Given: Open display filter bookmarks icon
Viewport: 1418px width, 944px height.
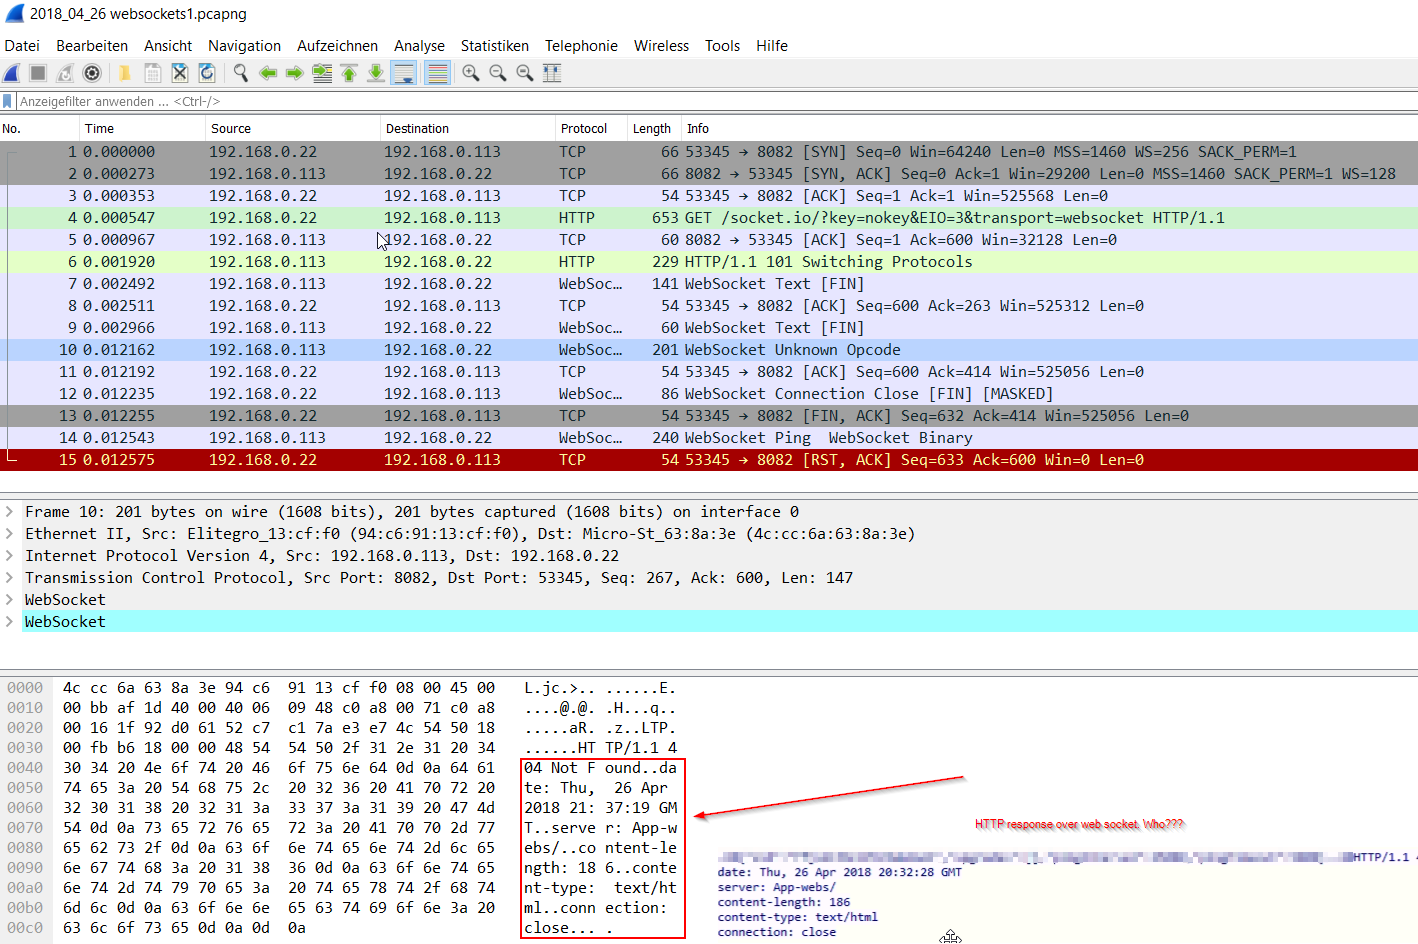Looking at the screenshot, I should (8, 101).
